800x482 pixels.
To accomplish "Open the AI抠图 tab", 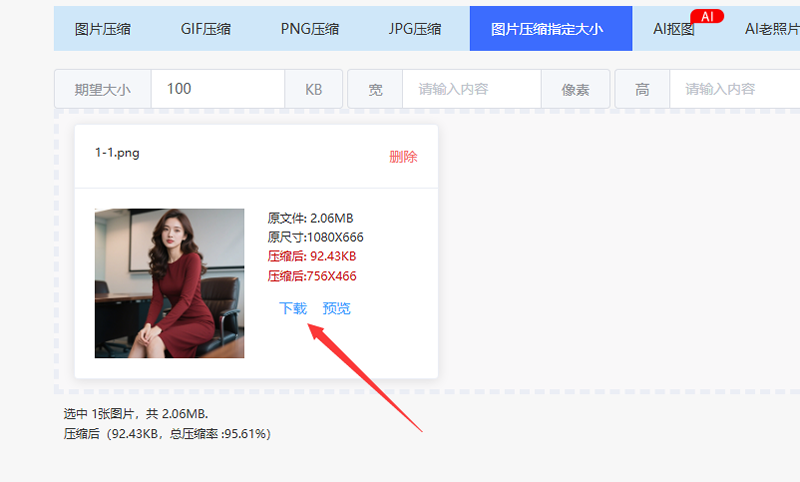I will point(673,30).
